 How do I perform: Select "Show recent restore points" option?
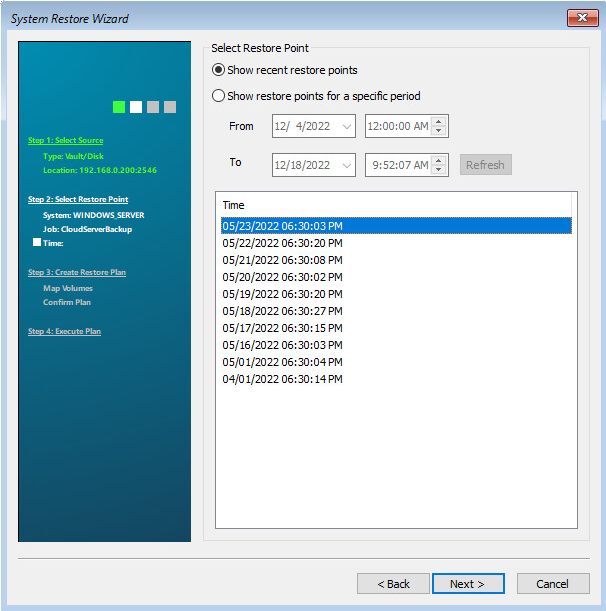pos(219,70)
